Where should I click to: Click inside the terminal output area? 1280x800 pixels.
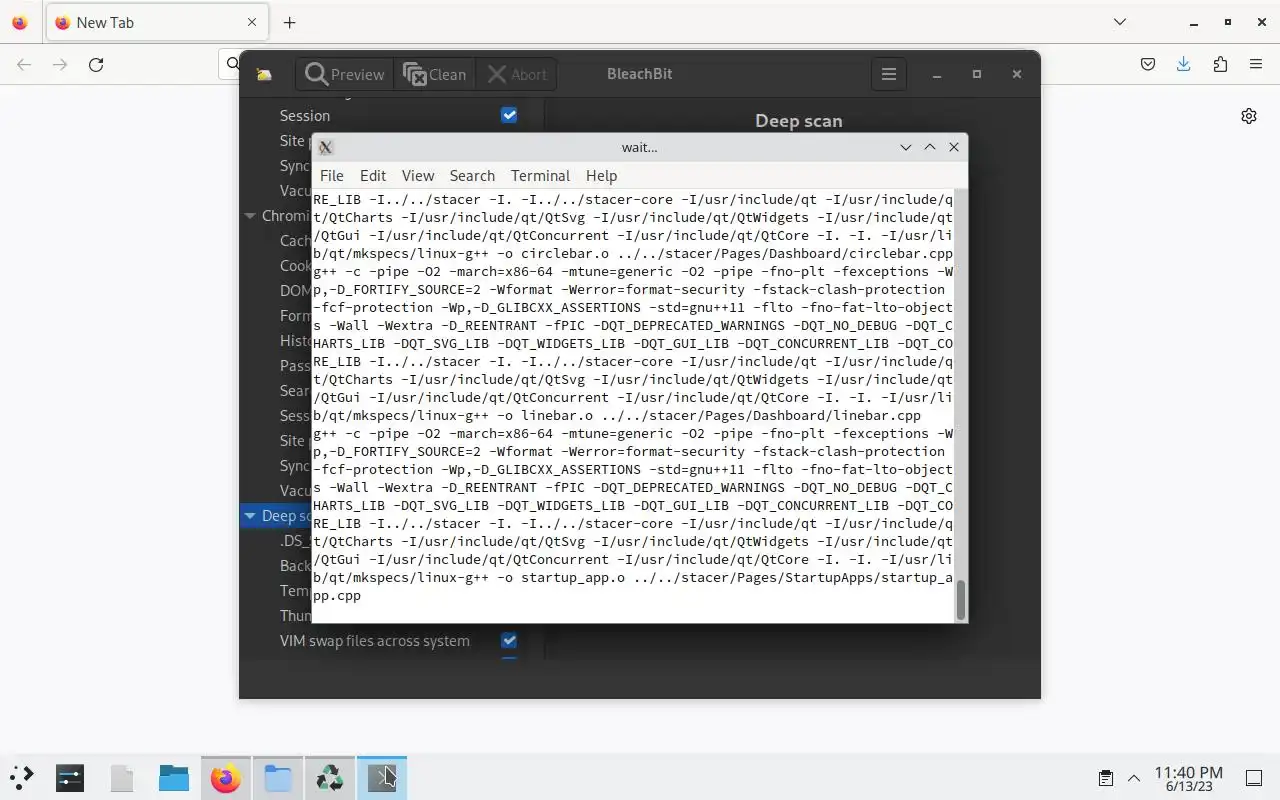(633, 405)
